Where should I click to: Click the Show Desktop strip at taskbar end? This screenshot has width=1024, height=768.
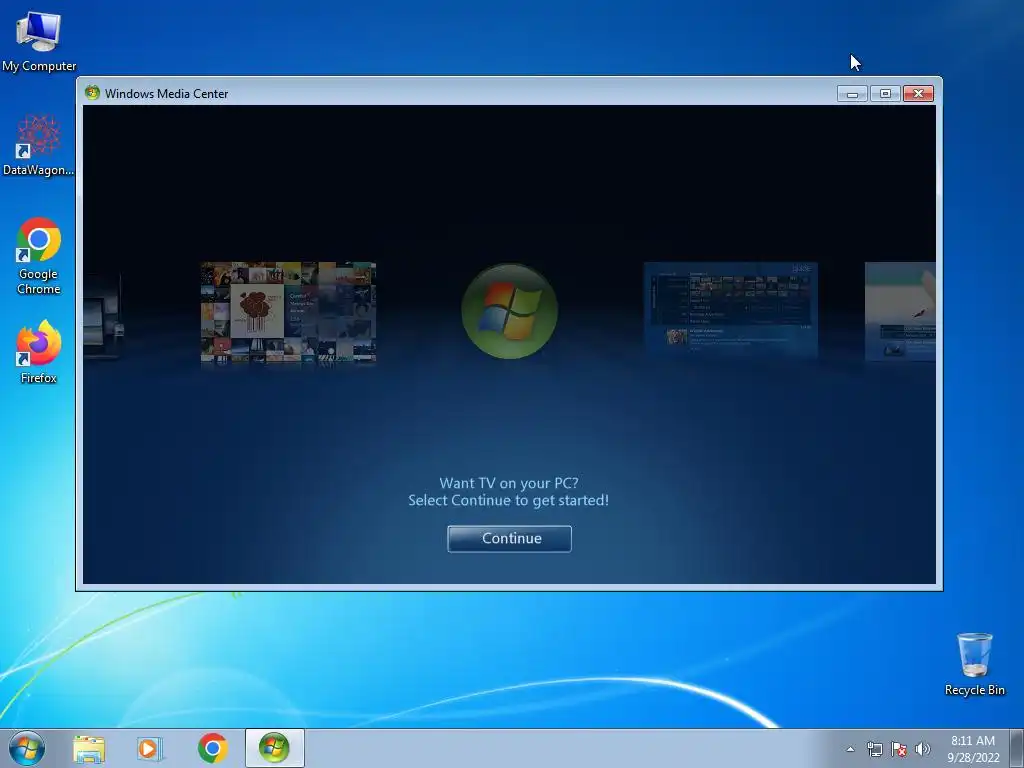tap(1017, 748)
